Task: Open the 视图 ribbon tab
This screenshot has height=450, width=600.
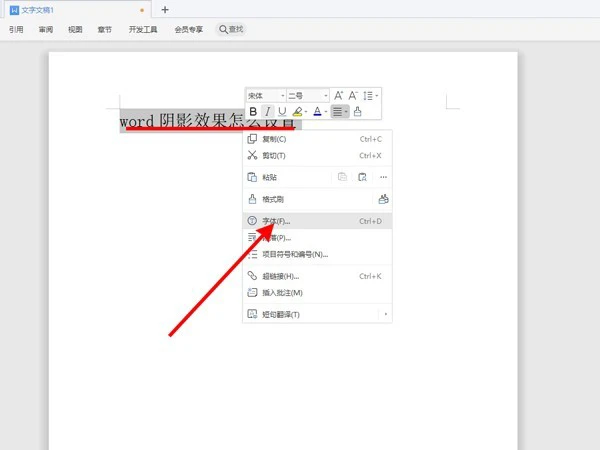Action: [x=75, y=29]
